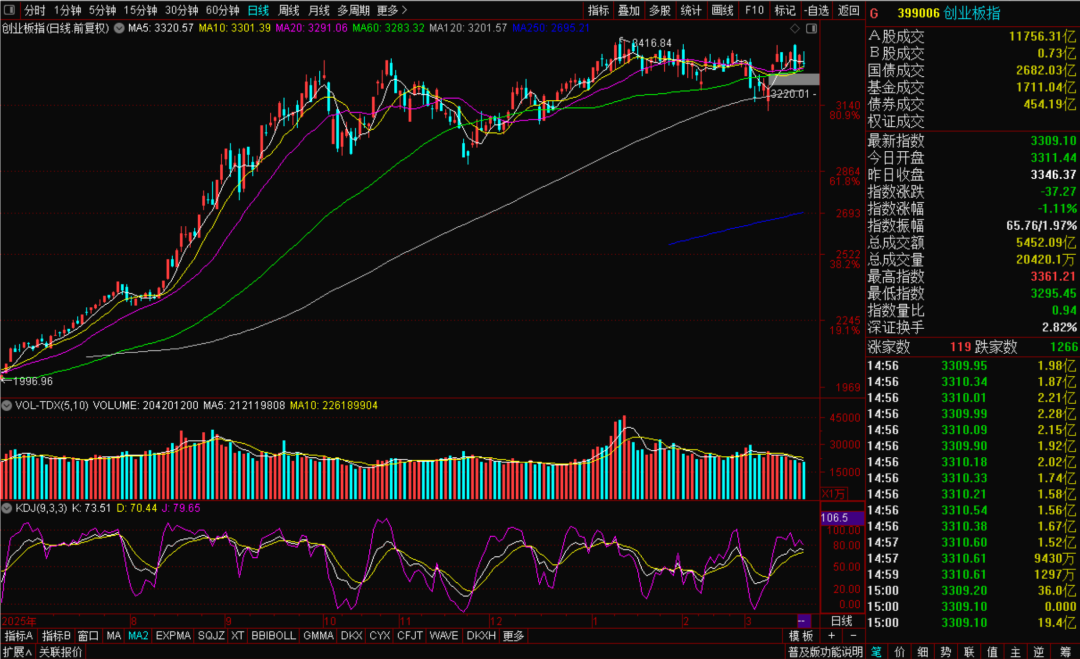Click the purple marker on the timeline
The height and width of the screenshot is (659, 1080).
point(802,621)
